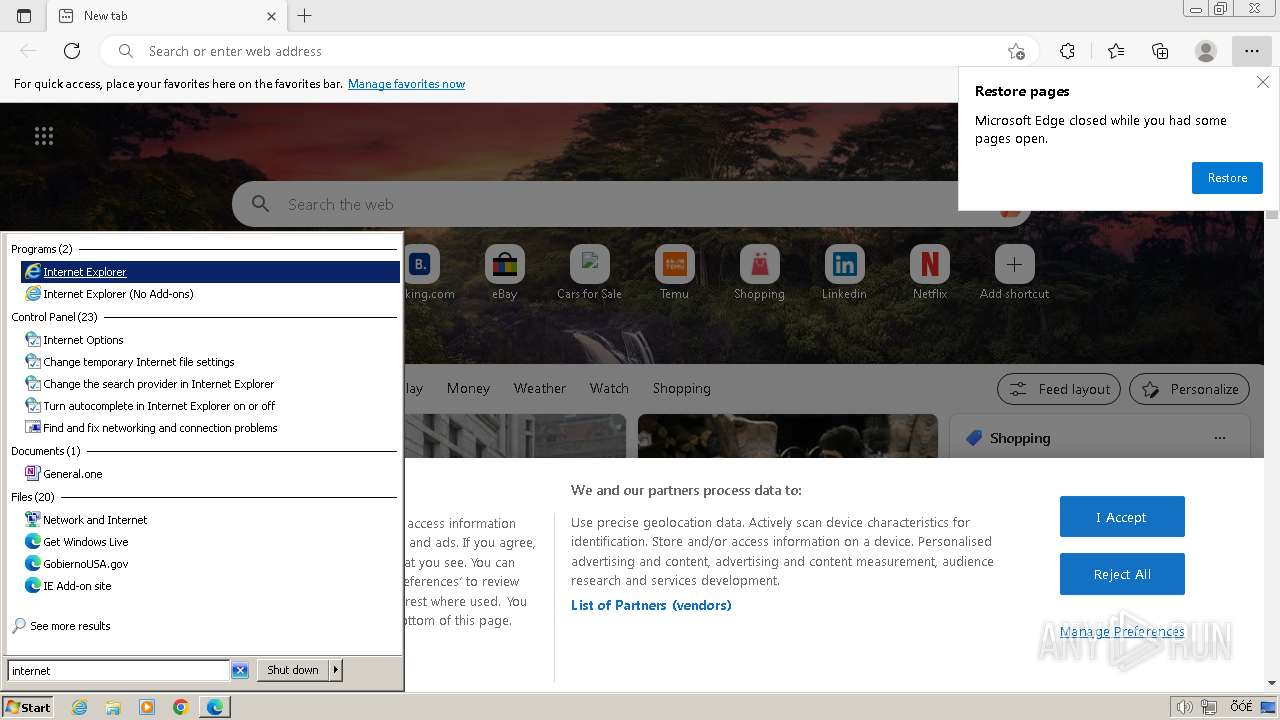
Task: Open the Temu shortcut tile
Action: tap(674, 273)
